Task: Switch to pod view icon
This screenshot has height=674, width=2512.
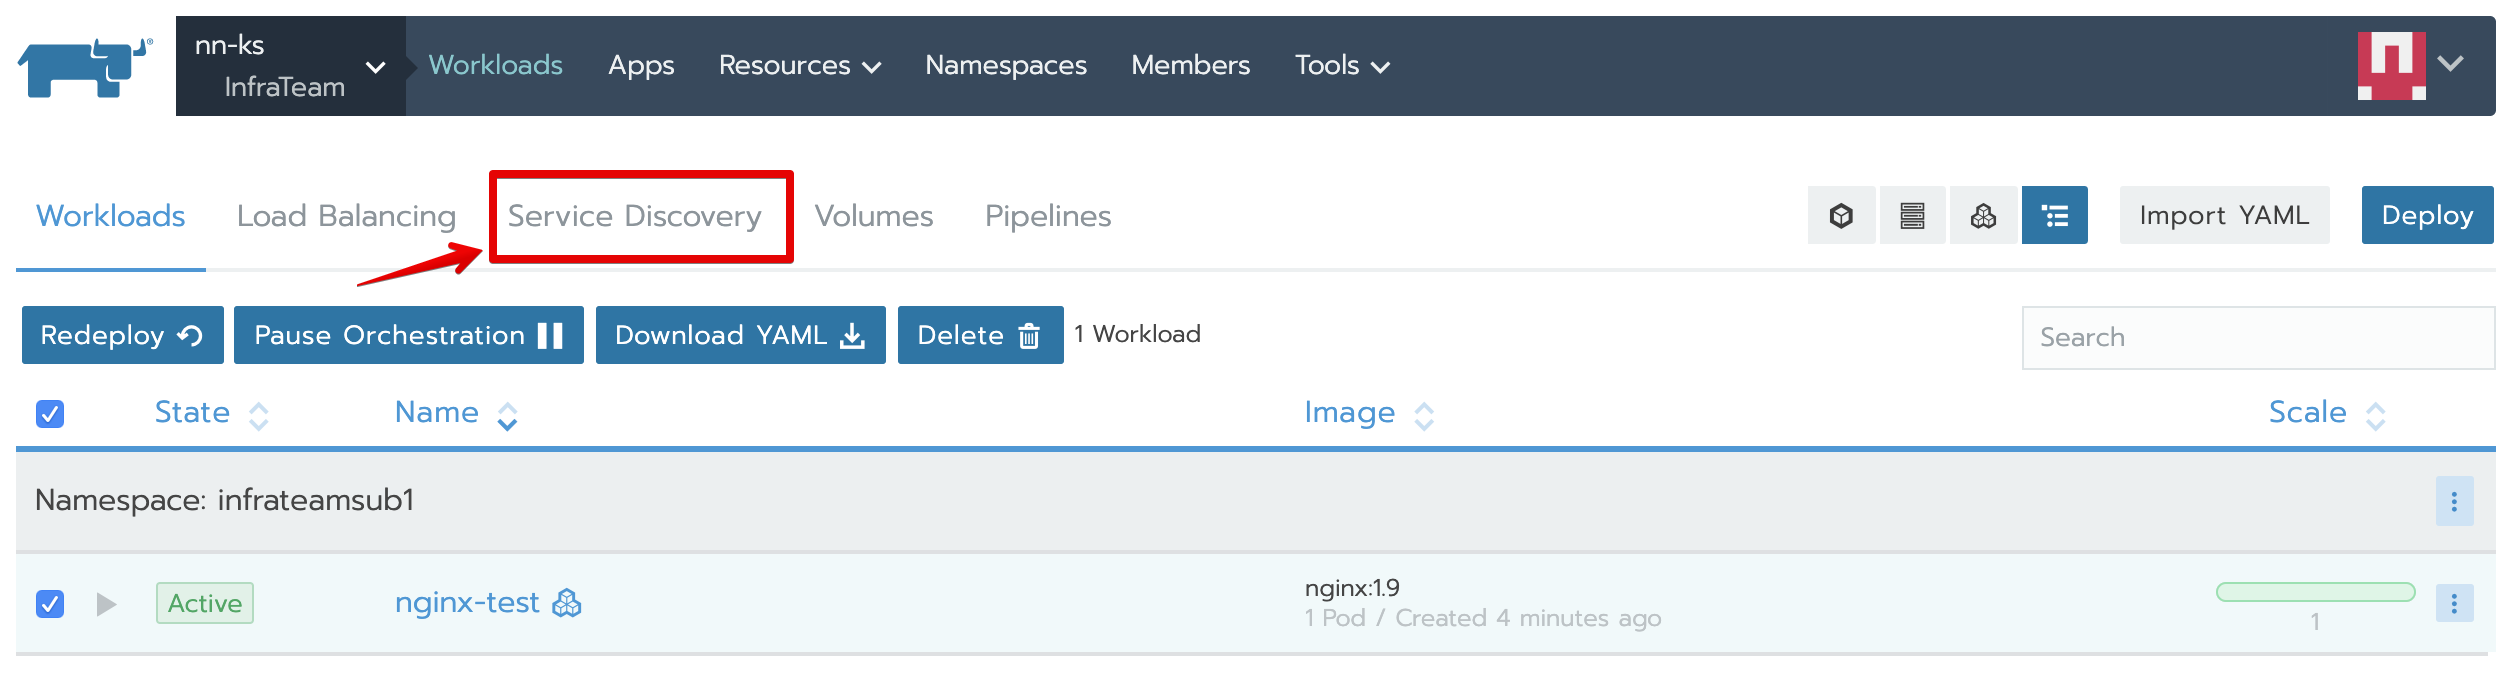Action: [x=1841, y=215]
